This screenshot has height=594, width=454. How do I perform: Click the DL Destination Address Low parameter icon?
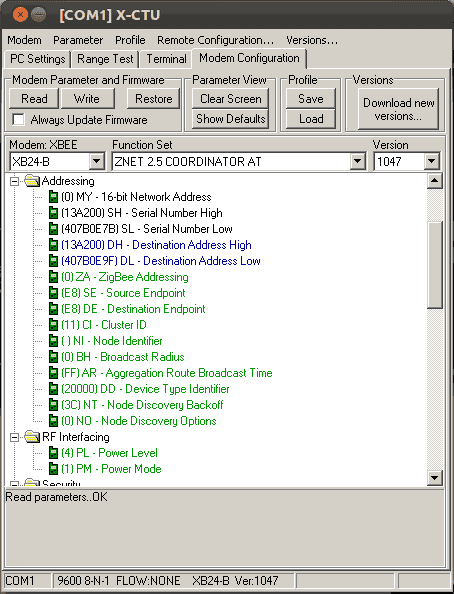tap(53, 261)
